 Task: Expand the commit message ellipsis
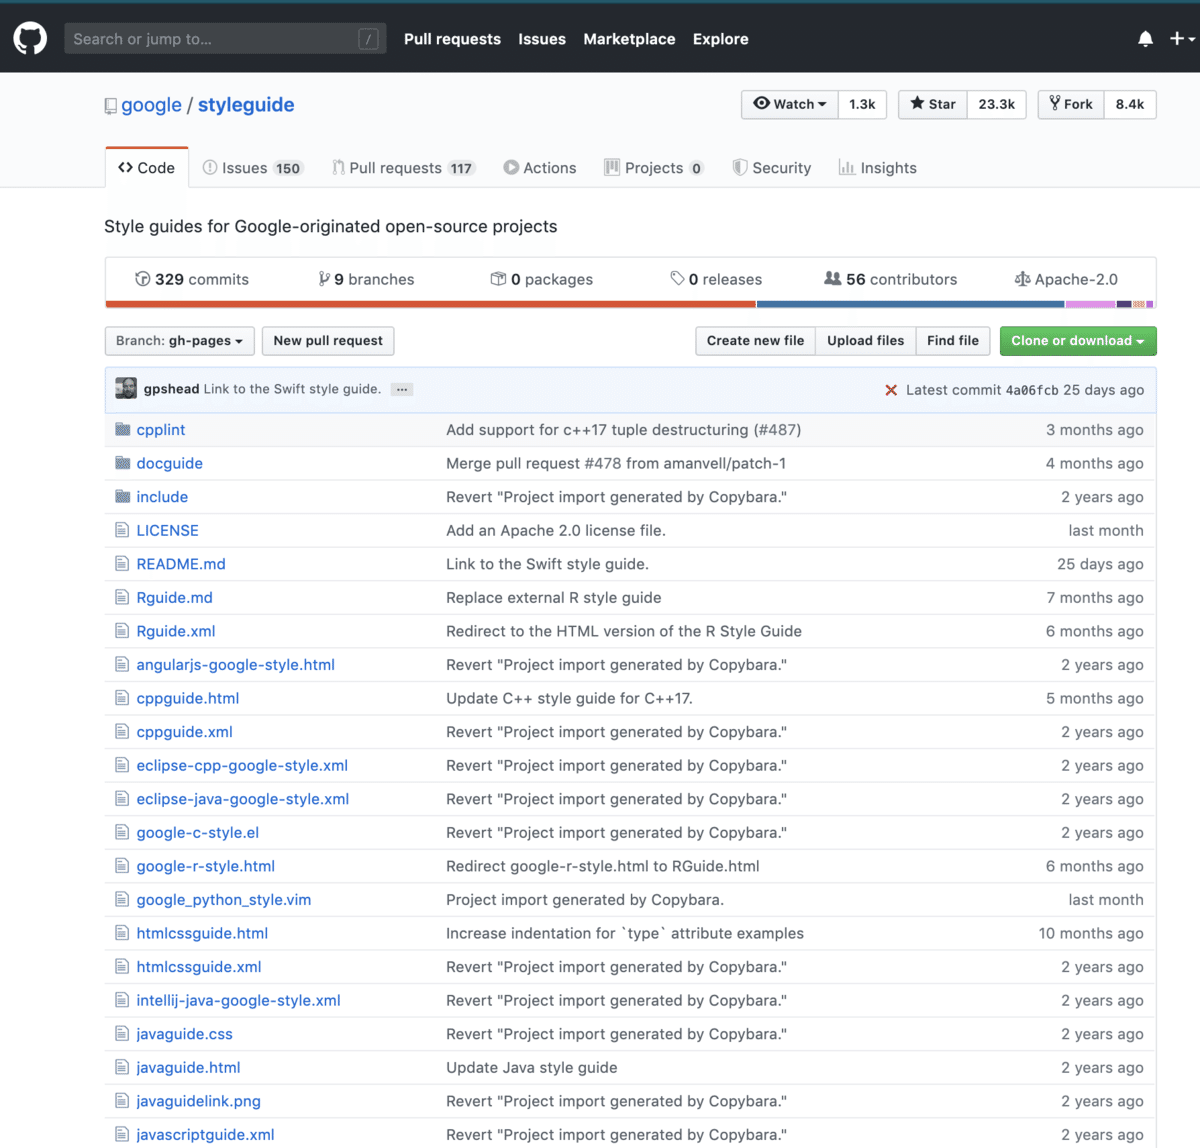(402, 389)
